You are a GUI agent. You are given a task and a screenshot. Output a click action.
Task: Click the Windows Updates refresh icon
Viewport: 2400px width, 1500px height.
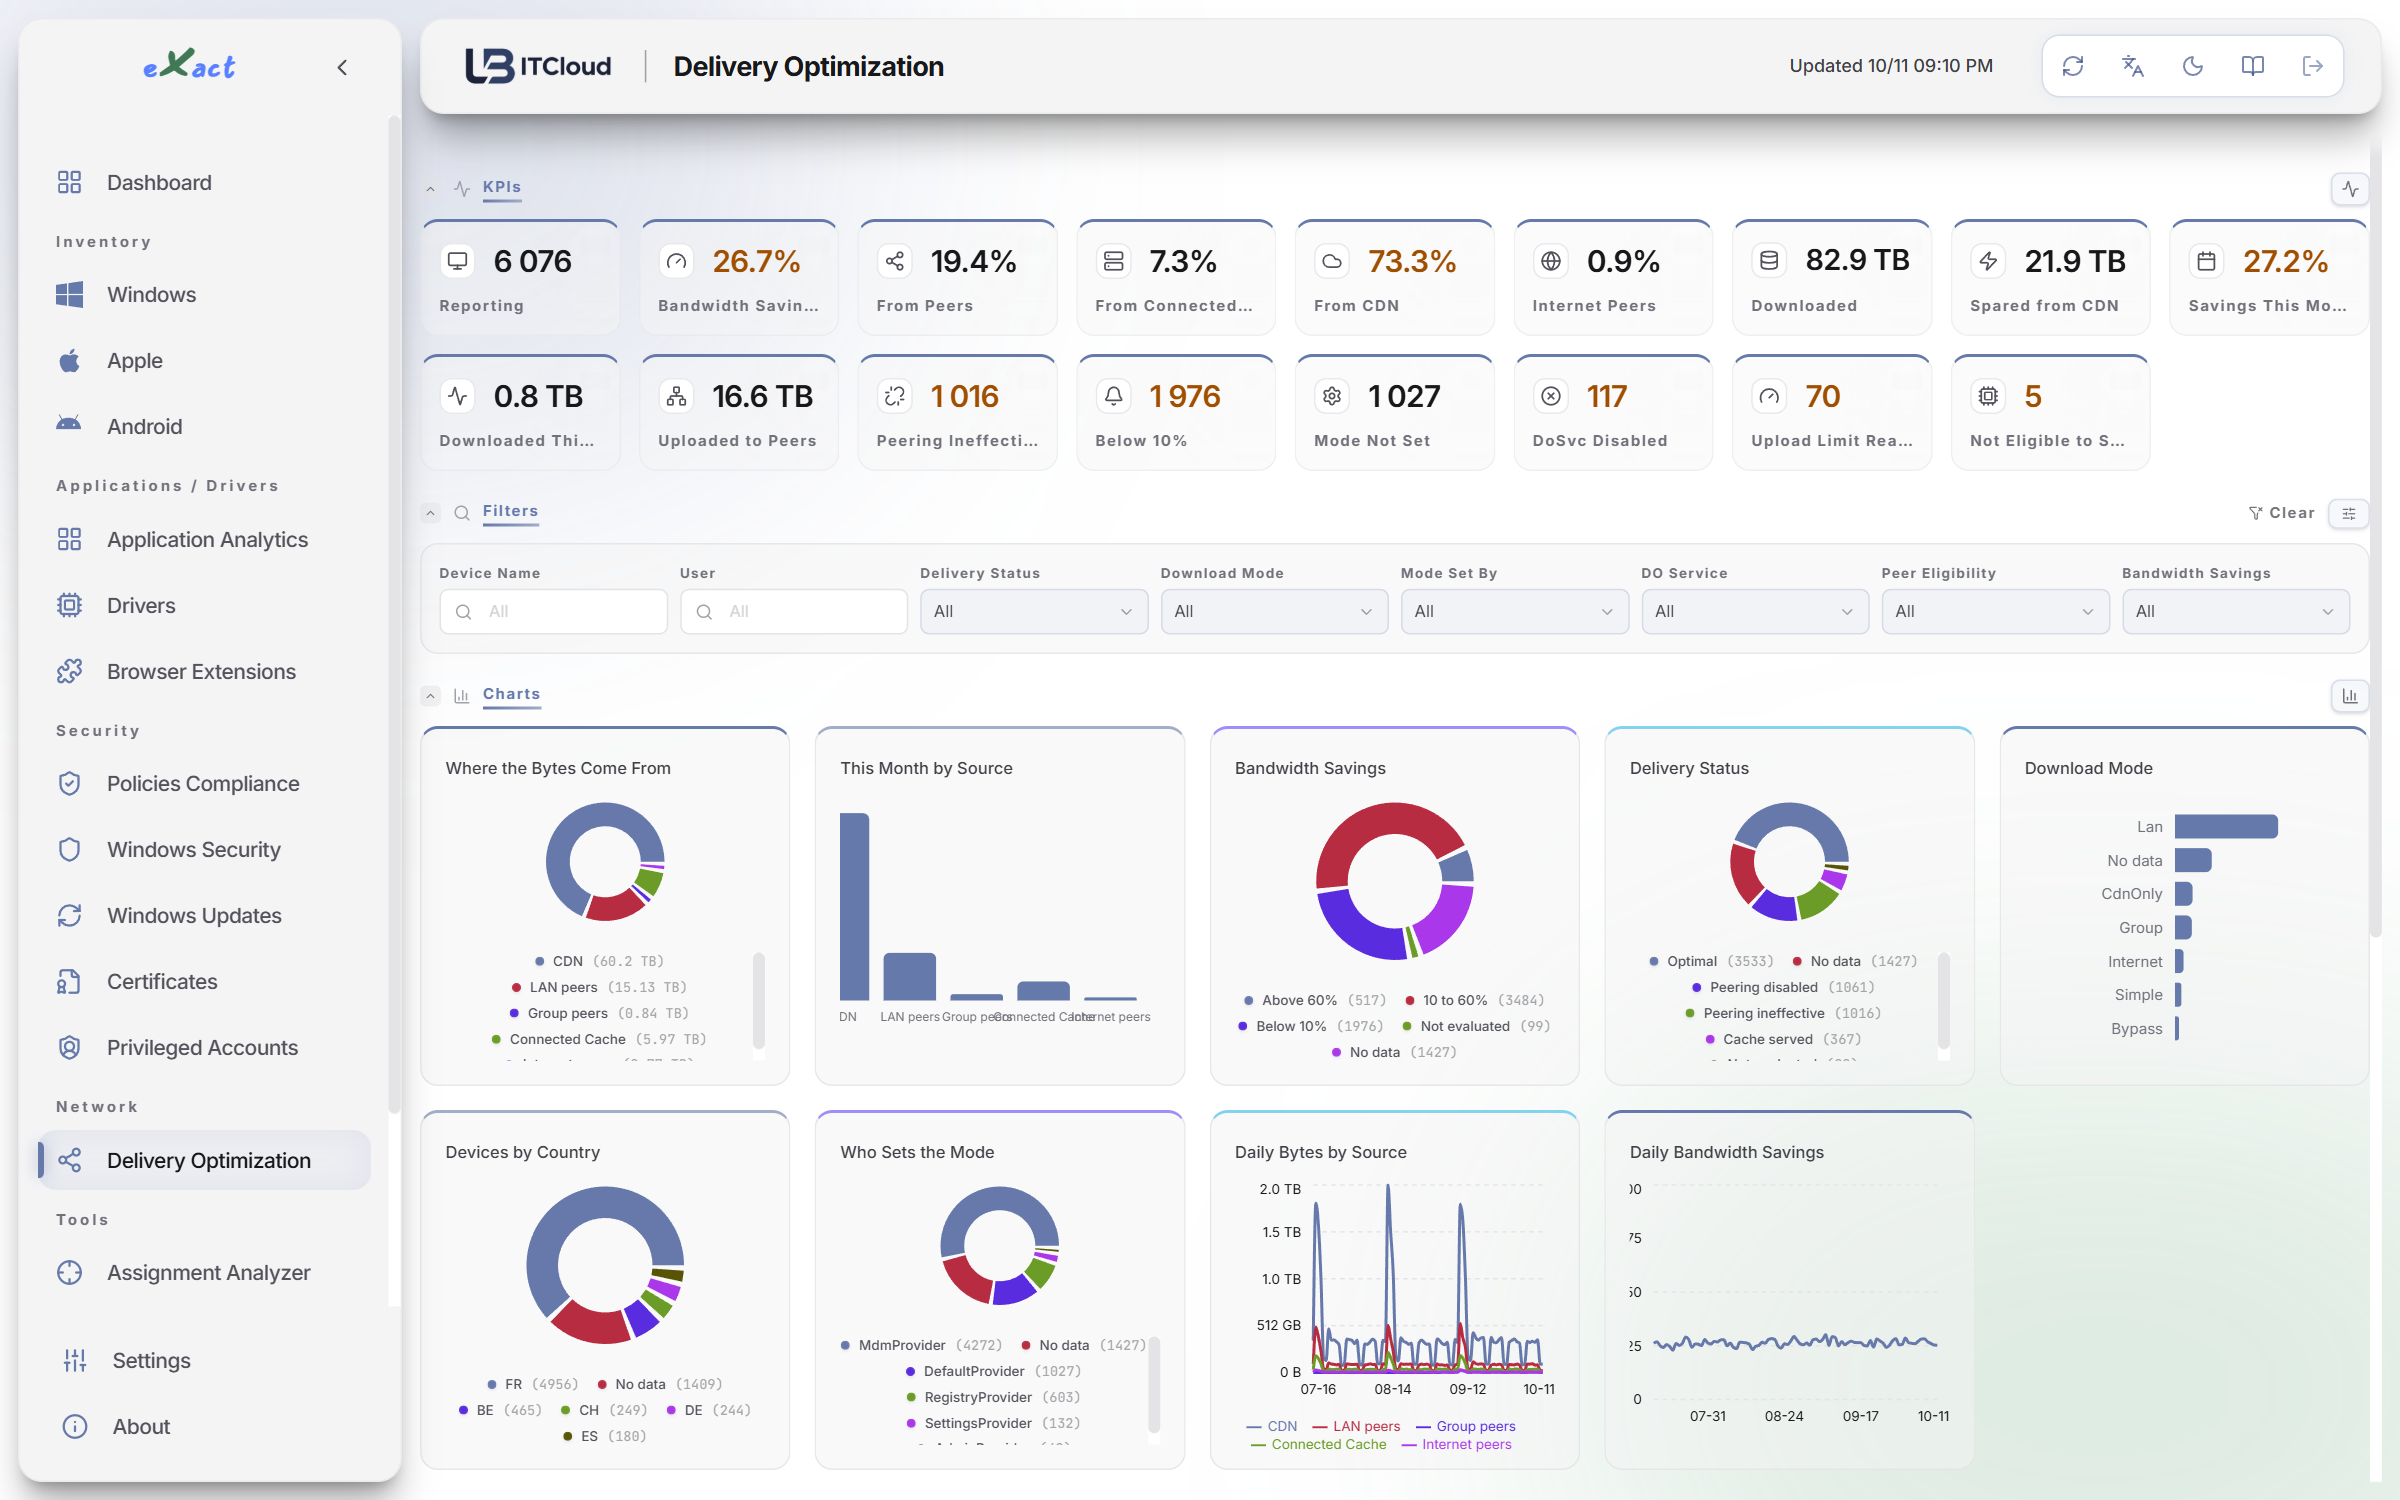[x=69, y=915]
